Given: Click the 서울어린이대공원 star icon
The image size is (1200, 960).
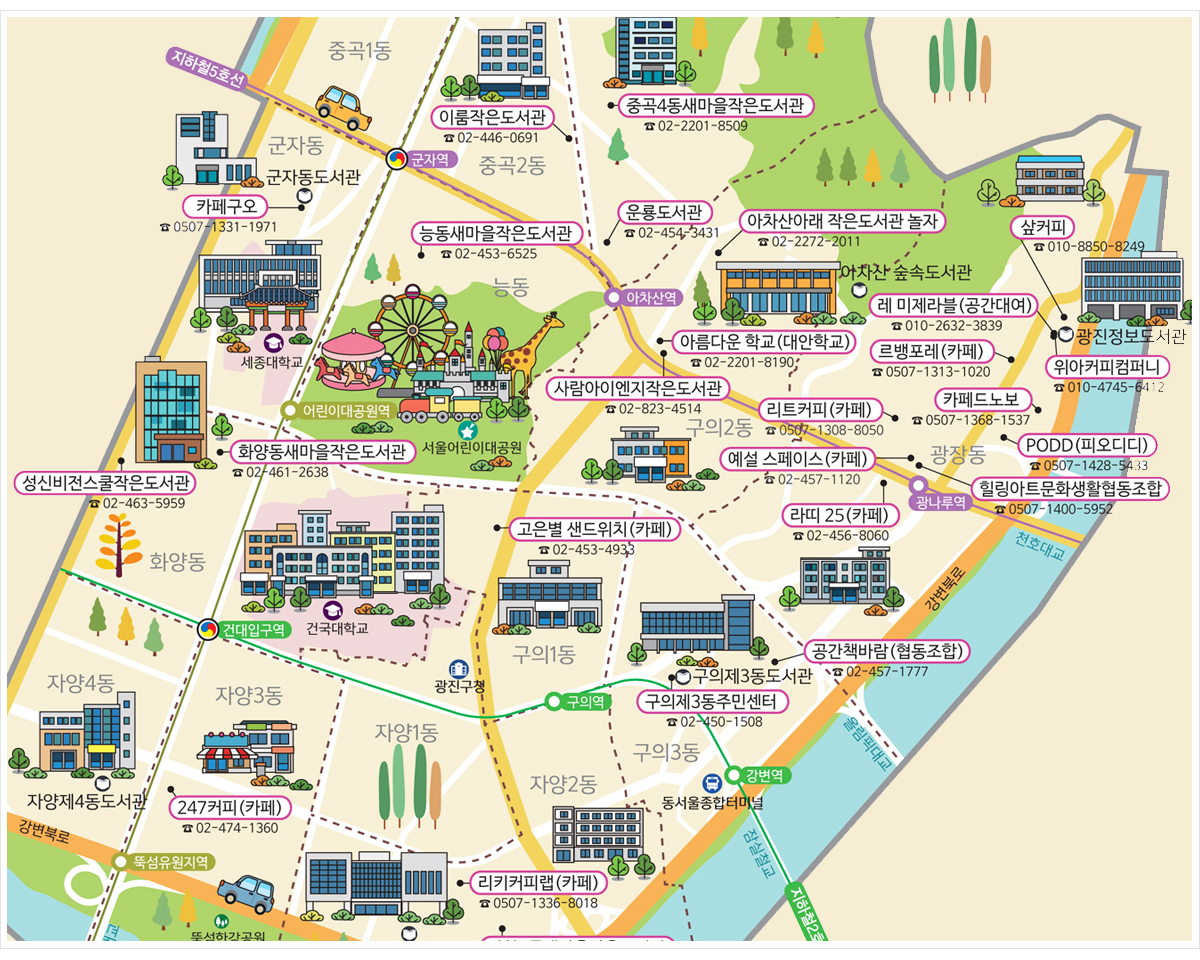Looking at the screenshot, I should [467, 430].
